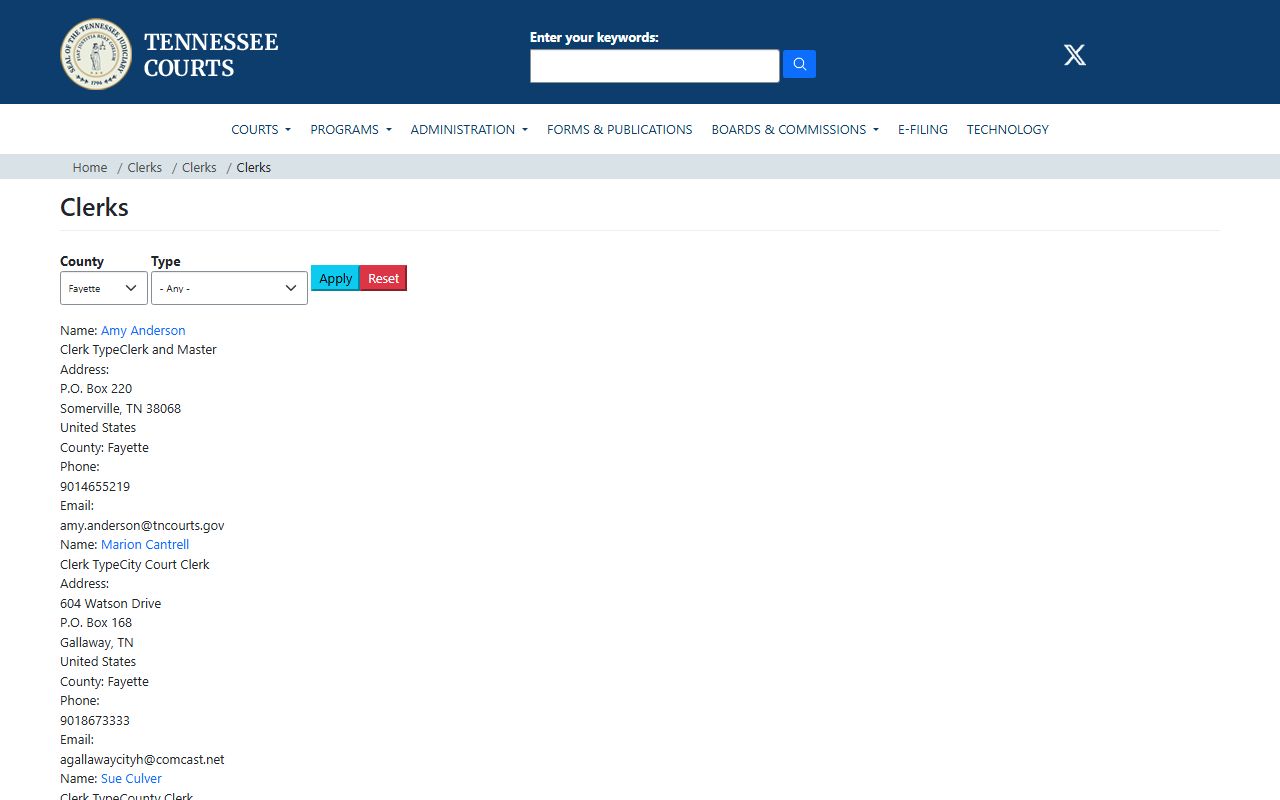1280x800 pixels.
Task: Expand the Administration menu
Action: pyautogui.click(x=469, y=129)
